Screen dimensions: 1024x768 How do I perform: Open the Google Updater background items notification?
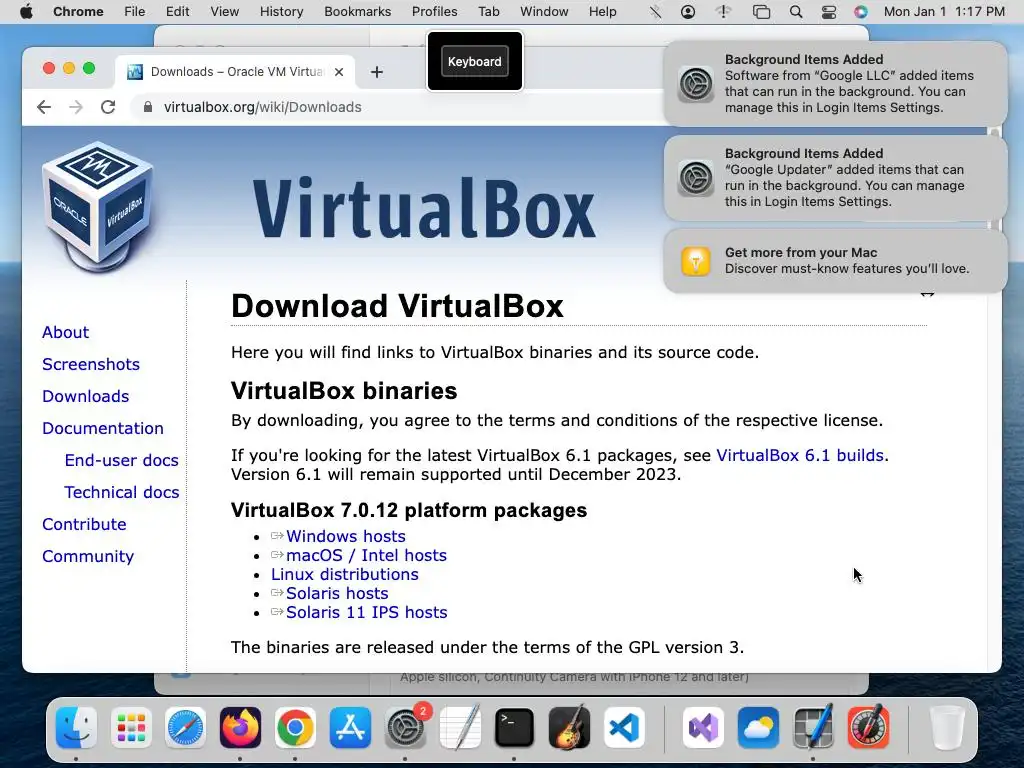835,178
